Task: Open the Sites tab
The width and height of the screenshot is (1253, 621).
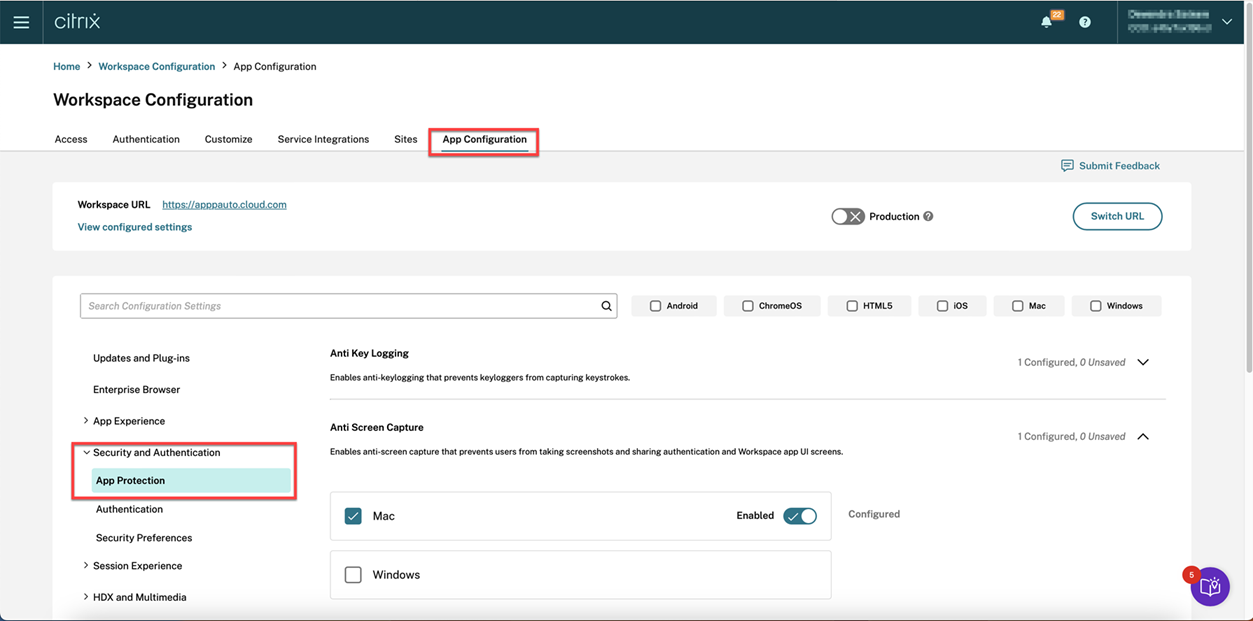Action: [x=405, y=139]
